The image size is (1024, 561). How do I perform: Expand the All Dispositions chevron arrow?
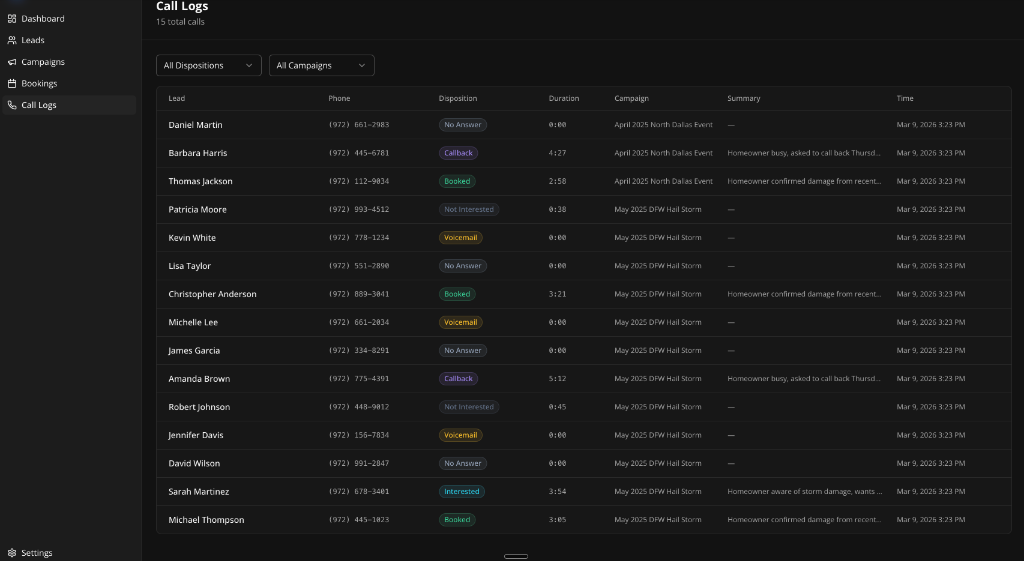pyautogui.click(x=249, y=65)
